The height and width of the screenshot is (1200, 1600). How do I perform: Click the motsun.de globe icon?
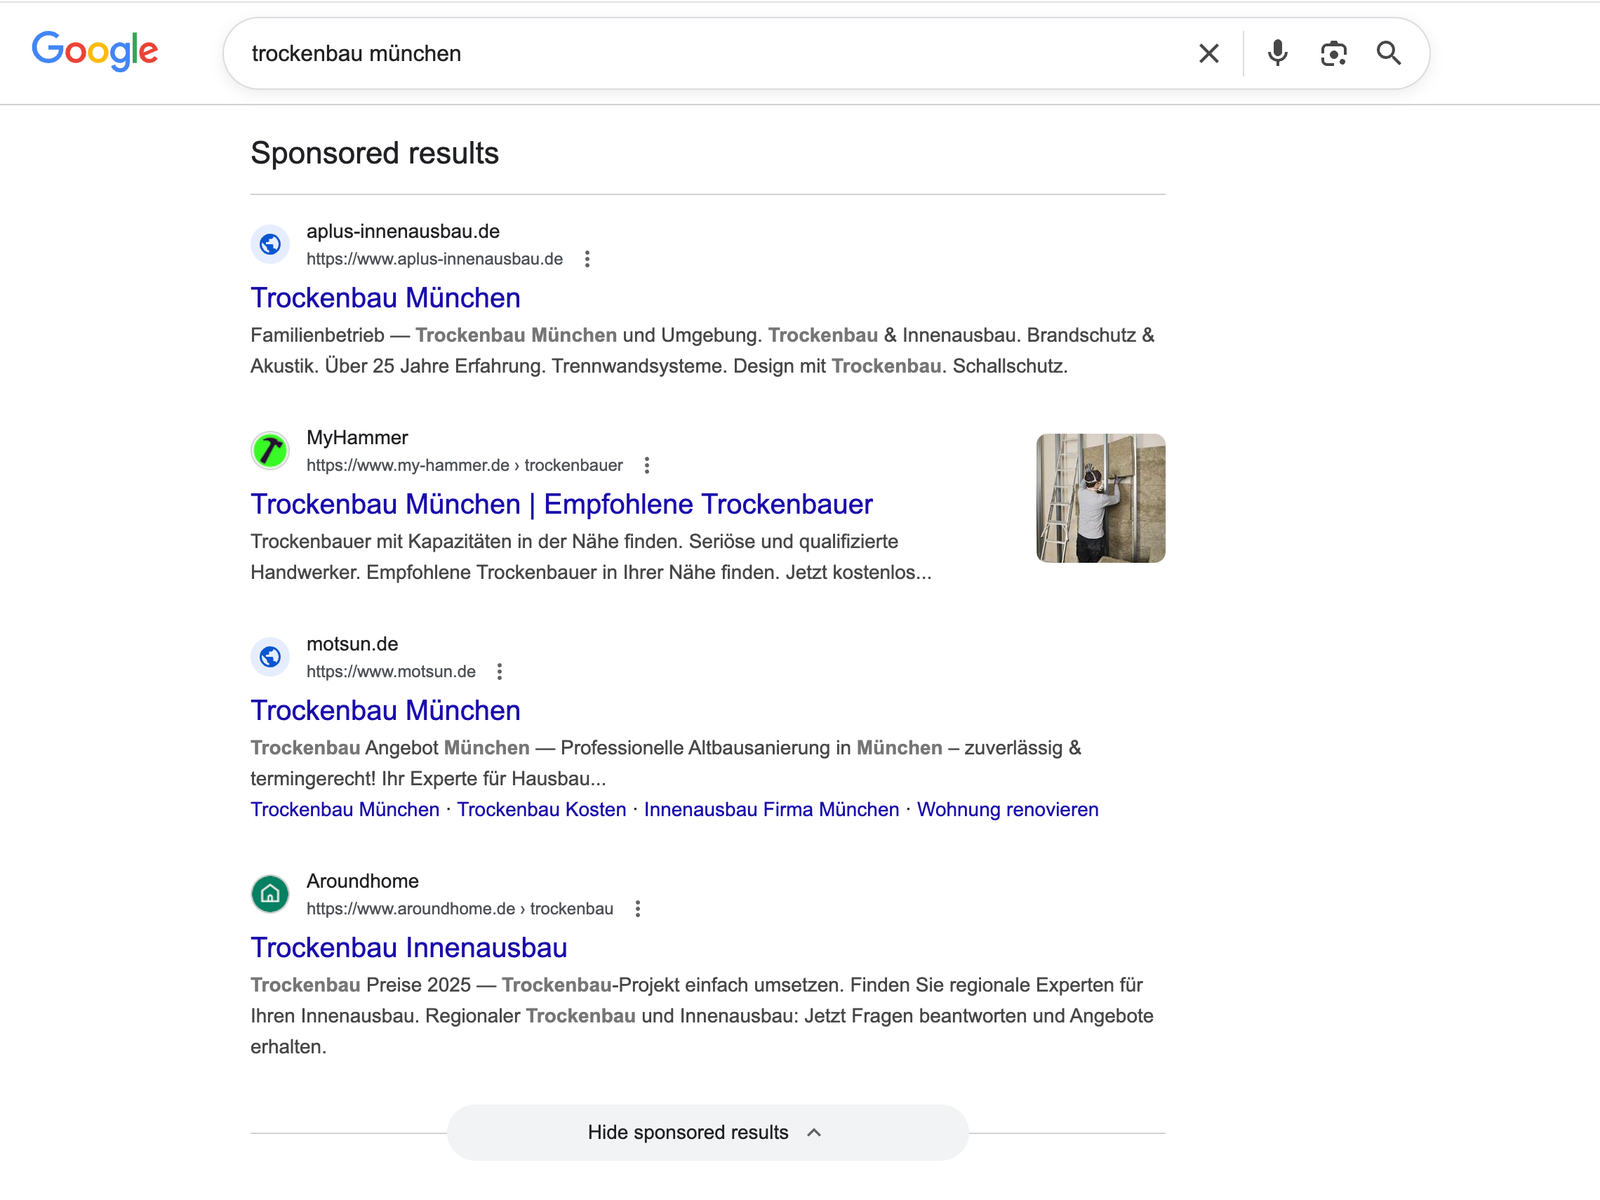[270, 657]
